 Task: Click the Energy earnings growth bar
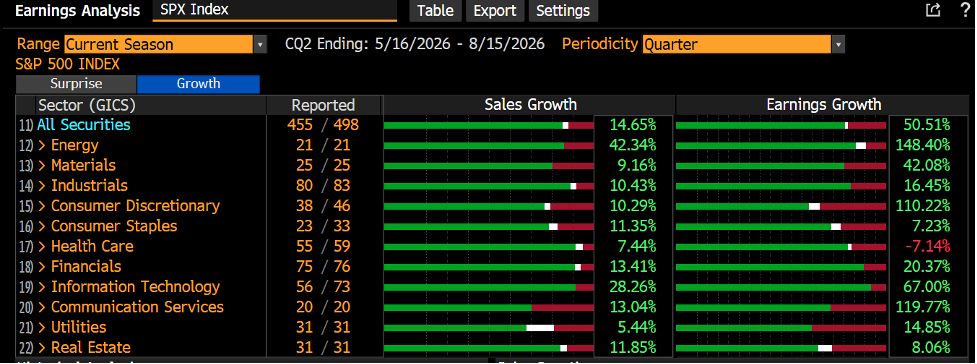[x=781, y=145]
